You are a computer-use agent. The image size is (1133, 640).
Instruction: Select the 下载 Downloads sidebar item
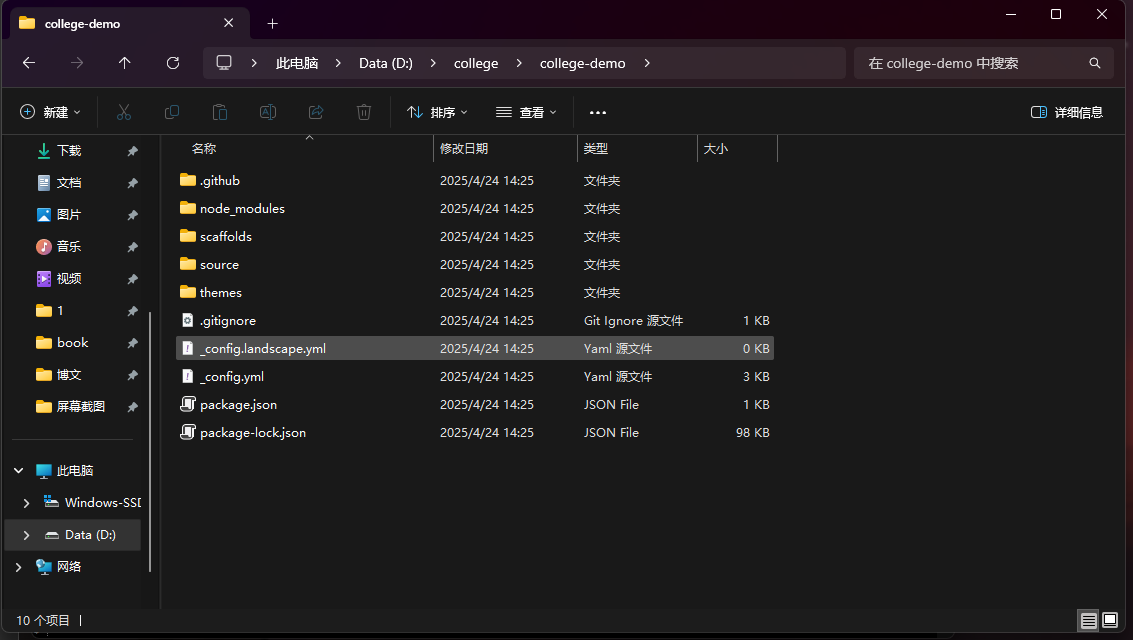(x=69, y=151)
